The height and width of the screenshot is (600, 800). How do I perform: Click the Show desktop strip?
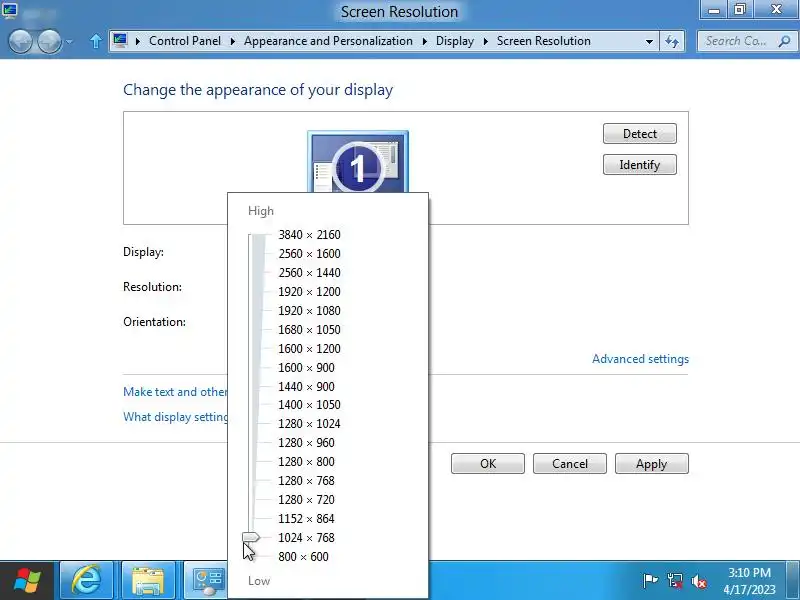tap(793, 581)
